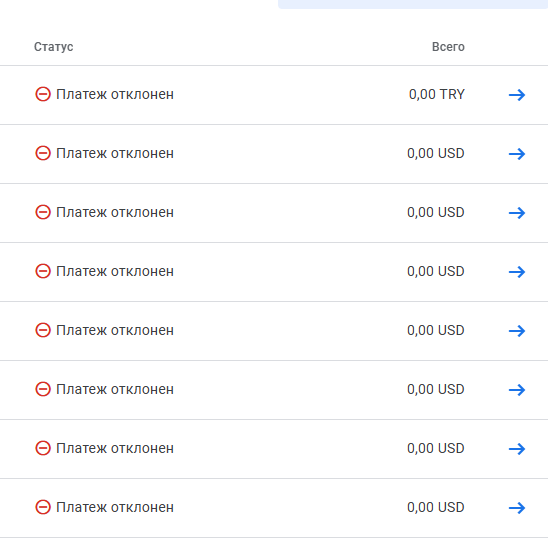Click the arrow on the last declined payment row

click(x=517, y=508)
